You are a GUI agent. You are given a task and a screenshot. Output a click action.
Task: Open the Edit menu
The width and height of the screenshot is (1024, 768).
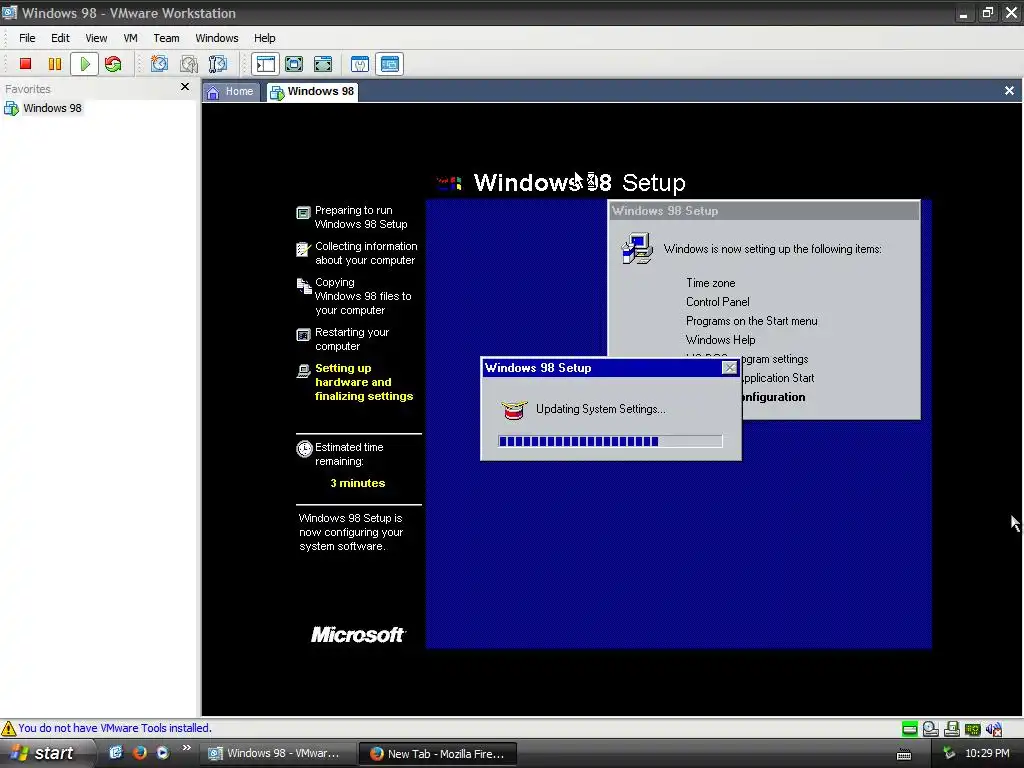[x=60, y=38]
